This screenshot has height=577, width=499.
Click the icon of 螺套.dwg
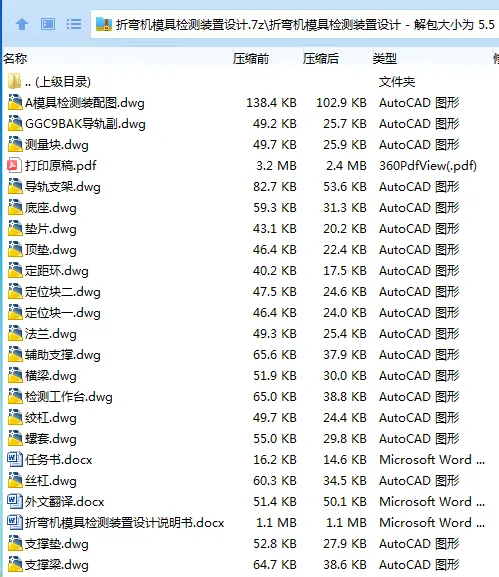pos(15,438)
